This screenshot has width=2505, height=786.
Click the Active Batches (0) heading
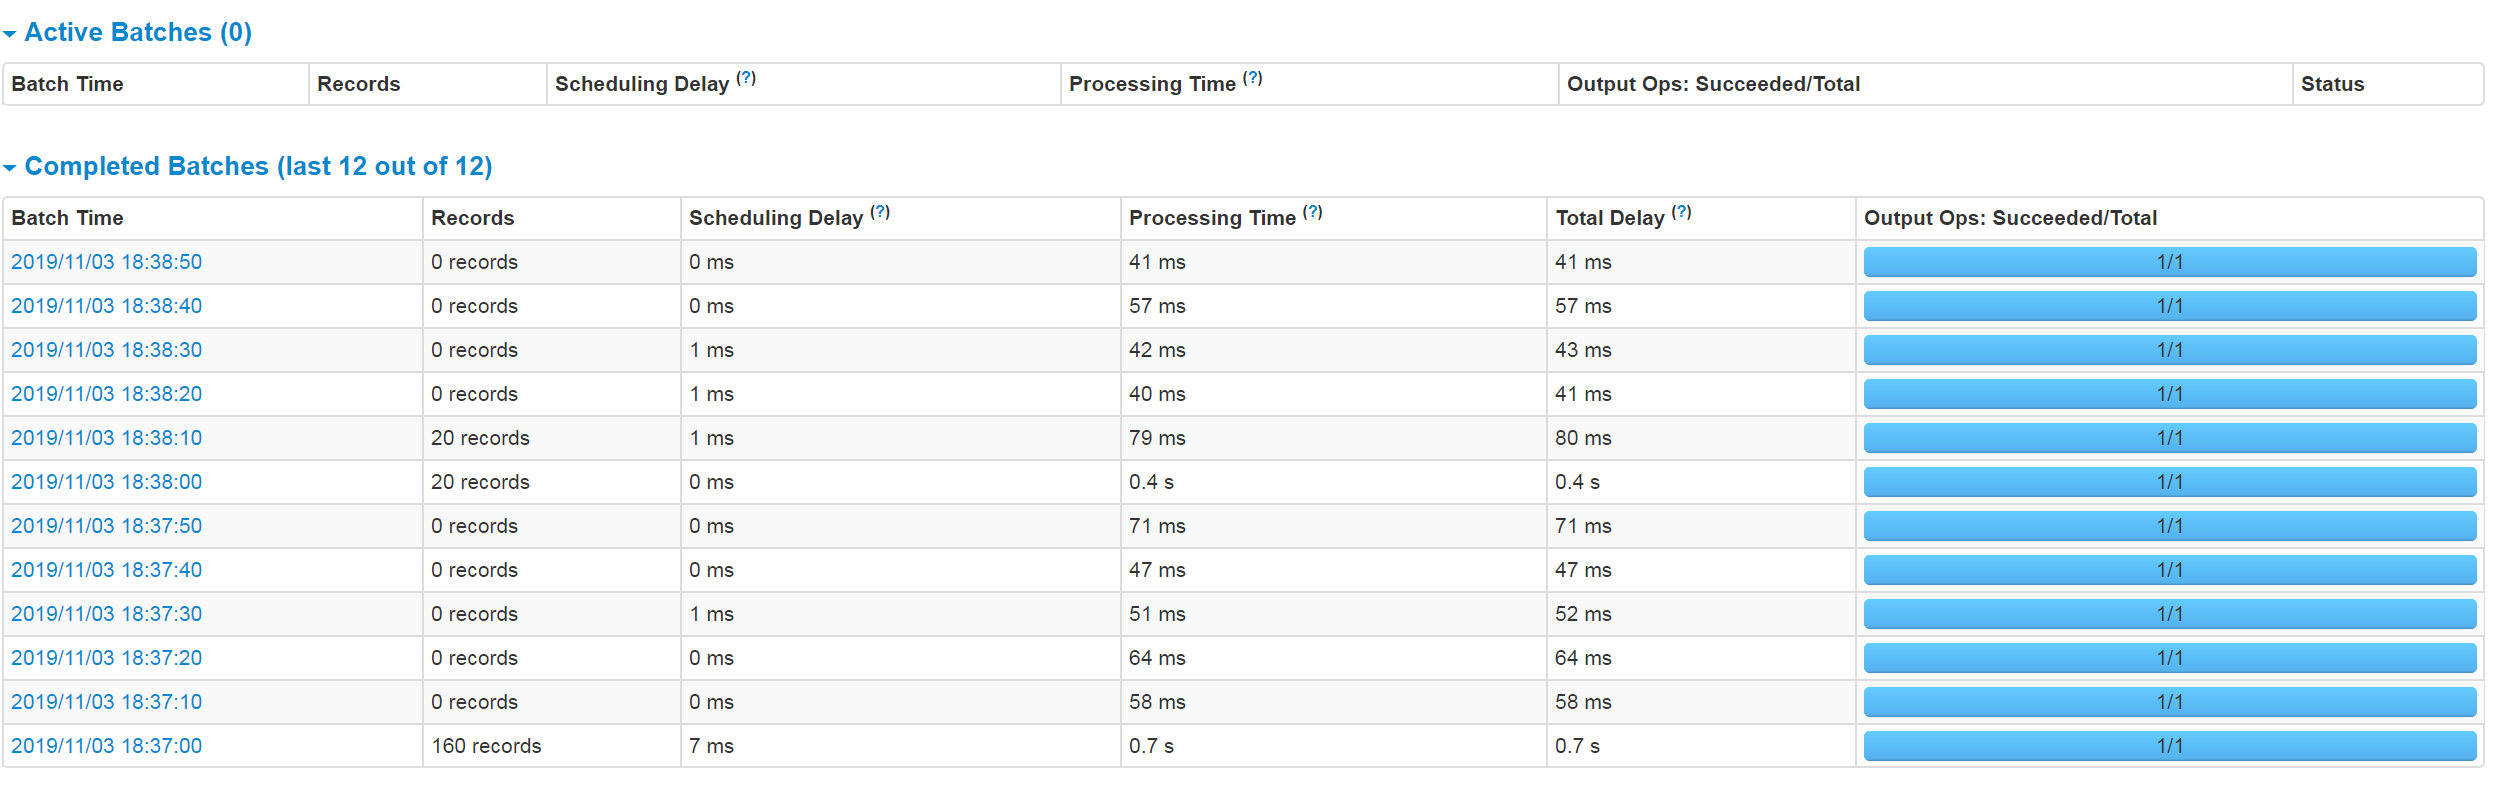[x=138, y=32]
